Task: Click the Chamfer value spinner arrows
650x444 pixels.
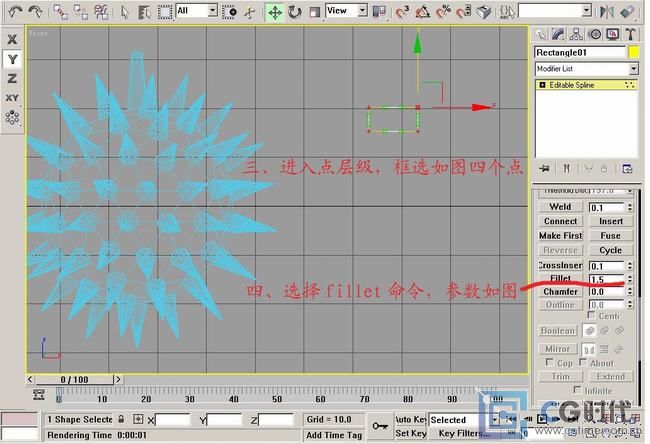Action: coord(630,291)
